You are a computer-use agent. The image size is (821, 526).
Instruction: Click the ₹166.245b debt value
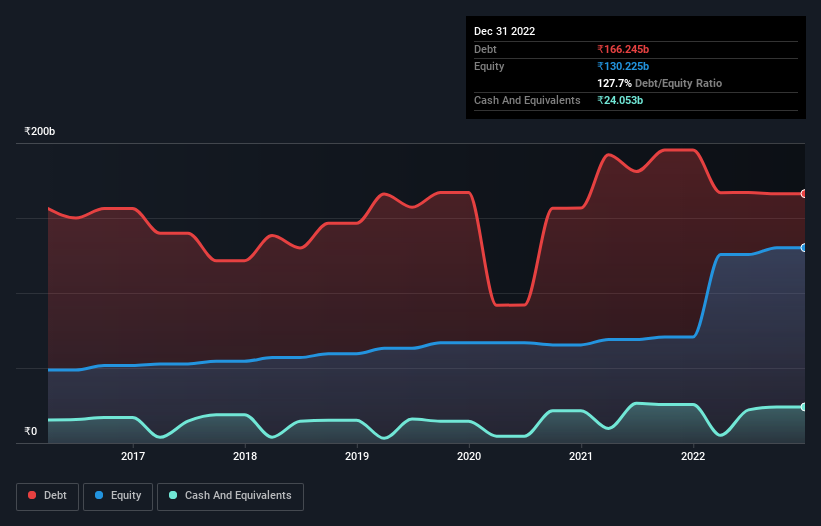coord(623,49)
